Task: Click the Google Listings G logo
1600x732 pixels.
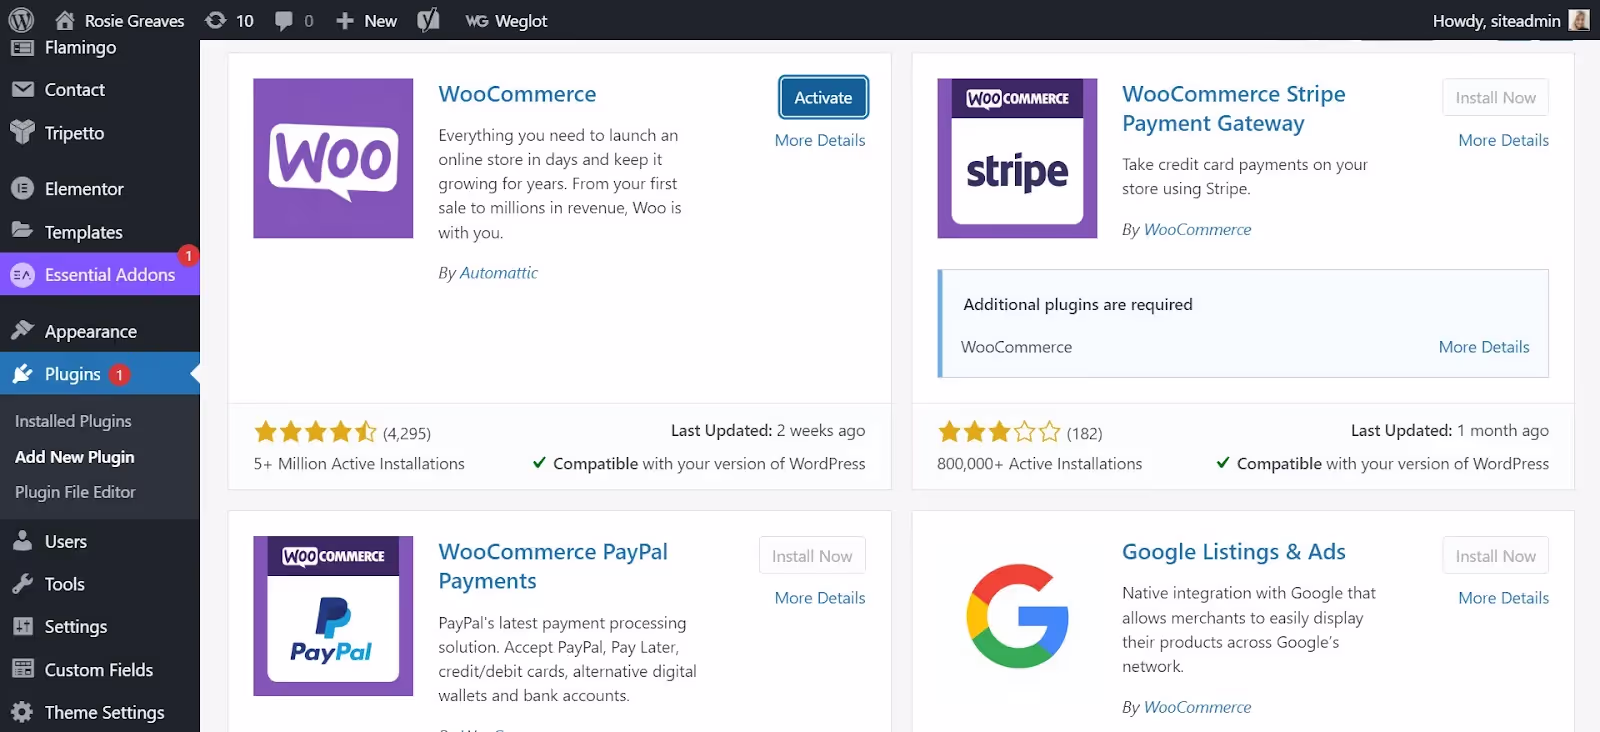Action: [1017, 616]
